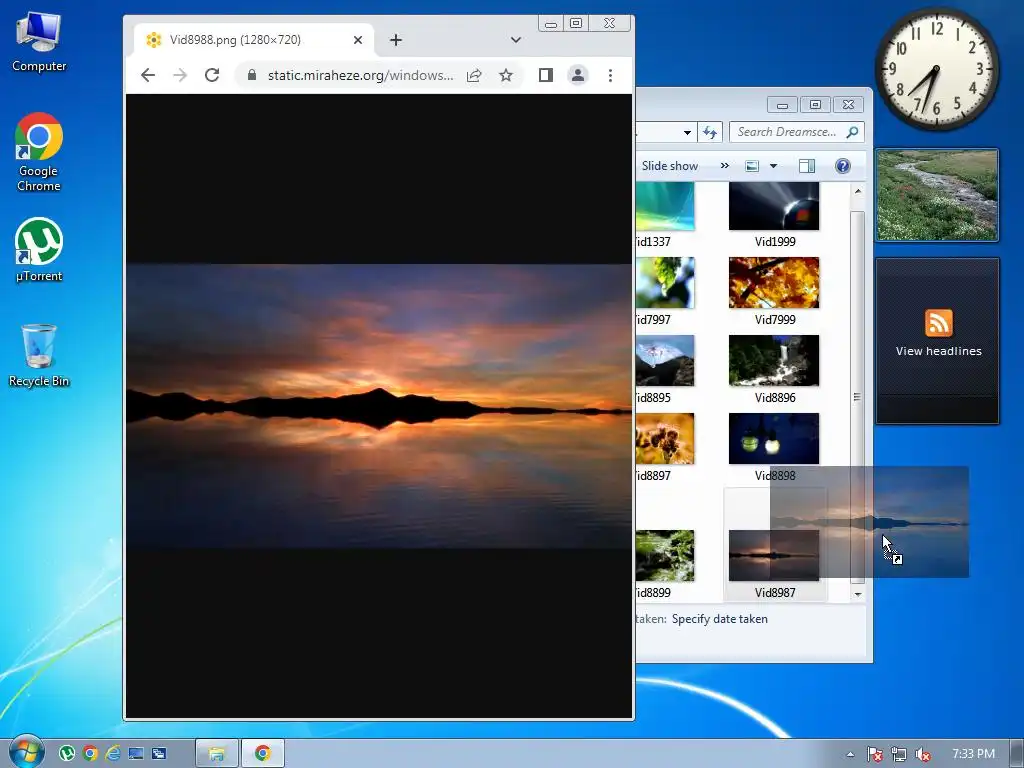Screen dimensions: 1024x768
Task: Click View headlines feed gadget
Action: [x=938, y=341]
